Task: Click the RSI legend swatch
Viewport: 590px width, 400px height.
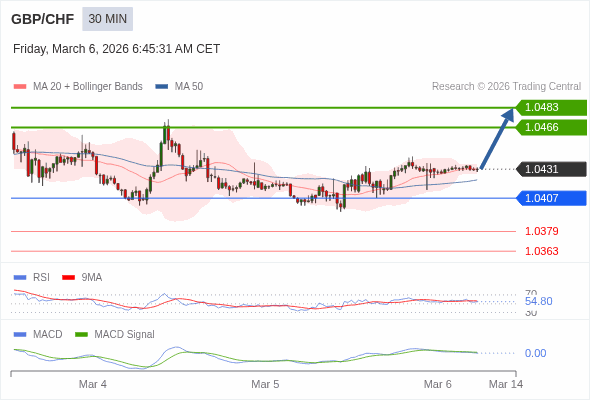Action: pyautogui.click(x=20, y=278)
